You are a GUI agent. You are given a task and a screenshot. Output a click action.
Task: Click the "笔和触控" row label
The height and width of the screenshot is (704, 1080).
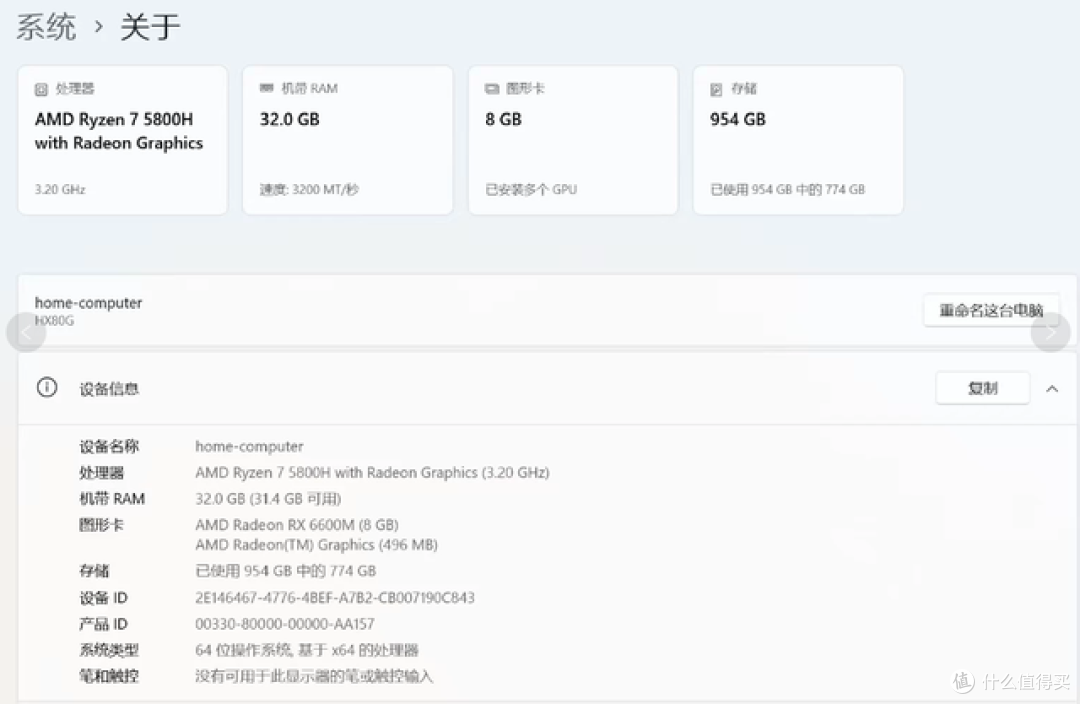click(109, 676)
